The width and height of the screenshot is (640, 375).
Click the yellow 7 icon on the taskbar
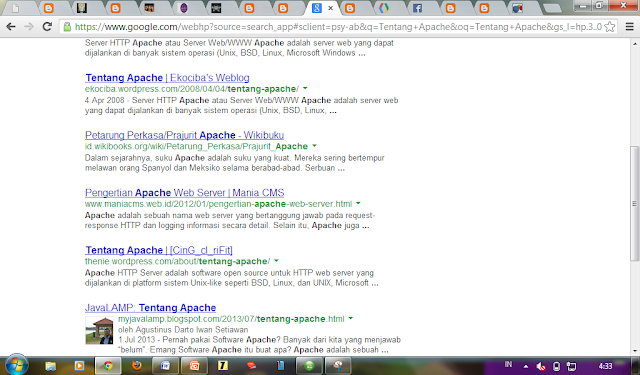click(223, 366)
